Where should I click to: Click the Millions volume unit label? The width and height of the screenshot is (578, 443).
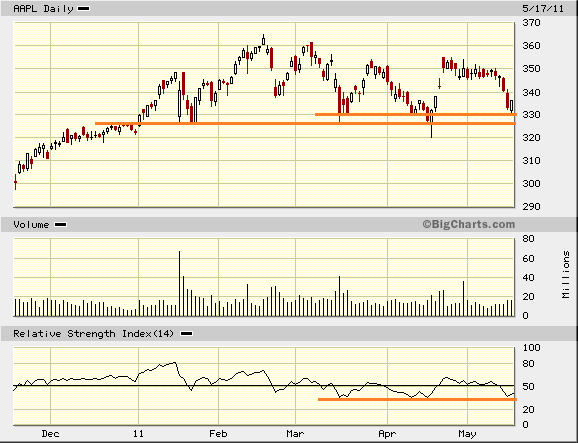[566, 275]
